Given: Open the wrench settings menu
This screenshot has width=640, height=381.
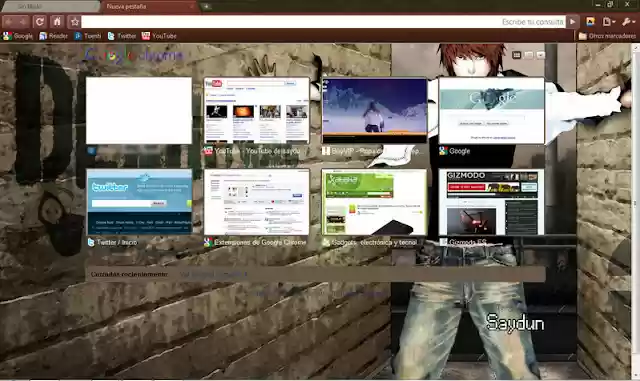Looking at the screenshot, I should 629,22.
